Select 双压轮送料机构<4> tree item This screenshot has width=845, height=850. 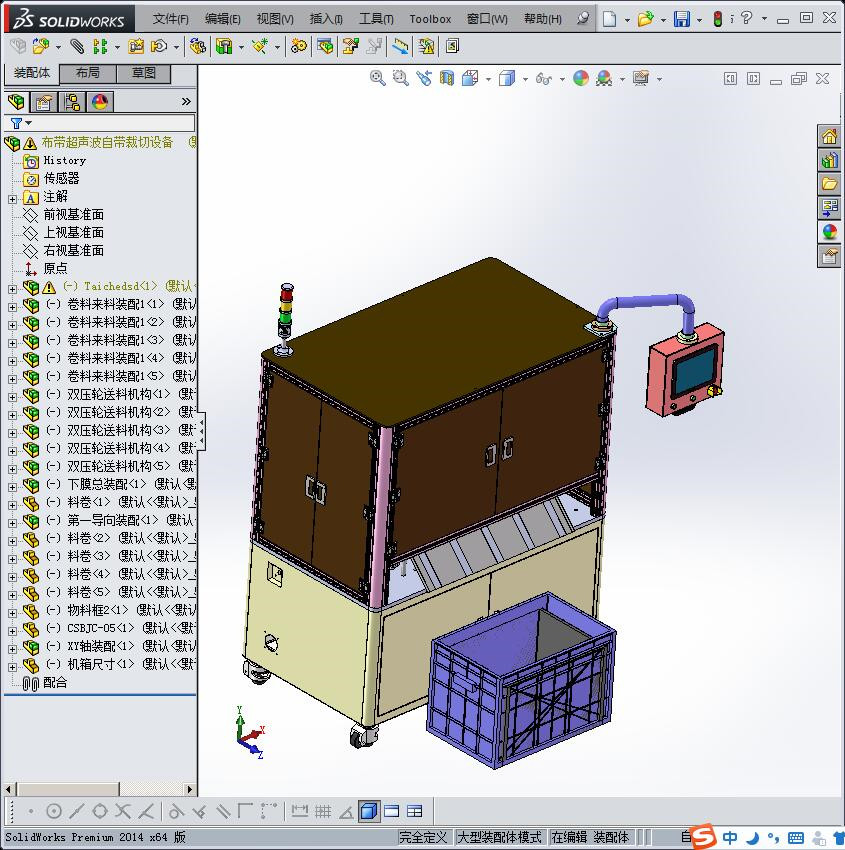(x=118, y=448)
